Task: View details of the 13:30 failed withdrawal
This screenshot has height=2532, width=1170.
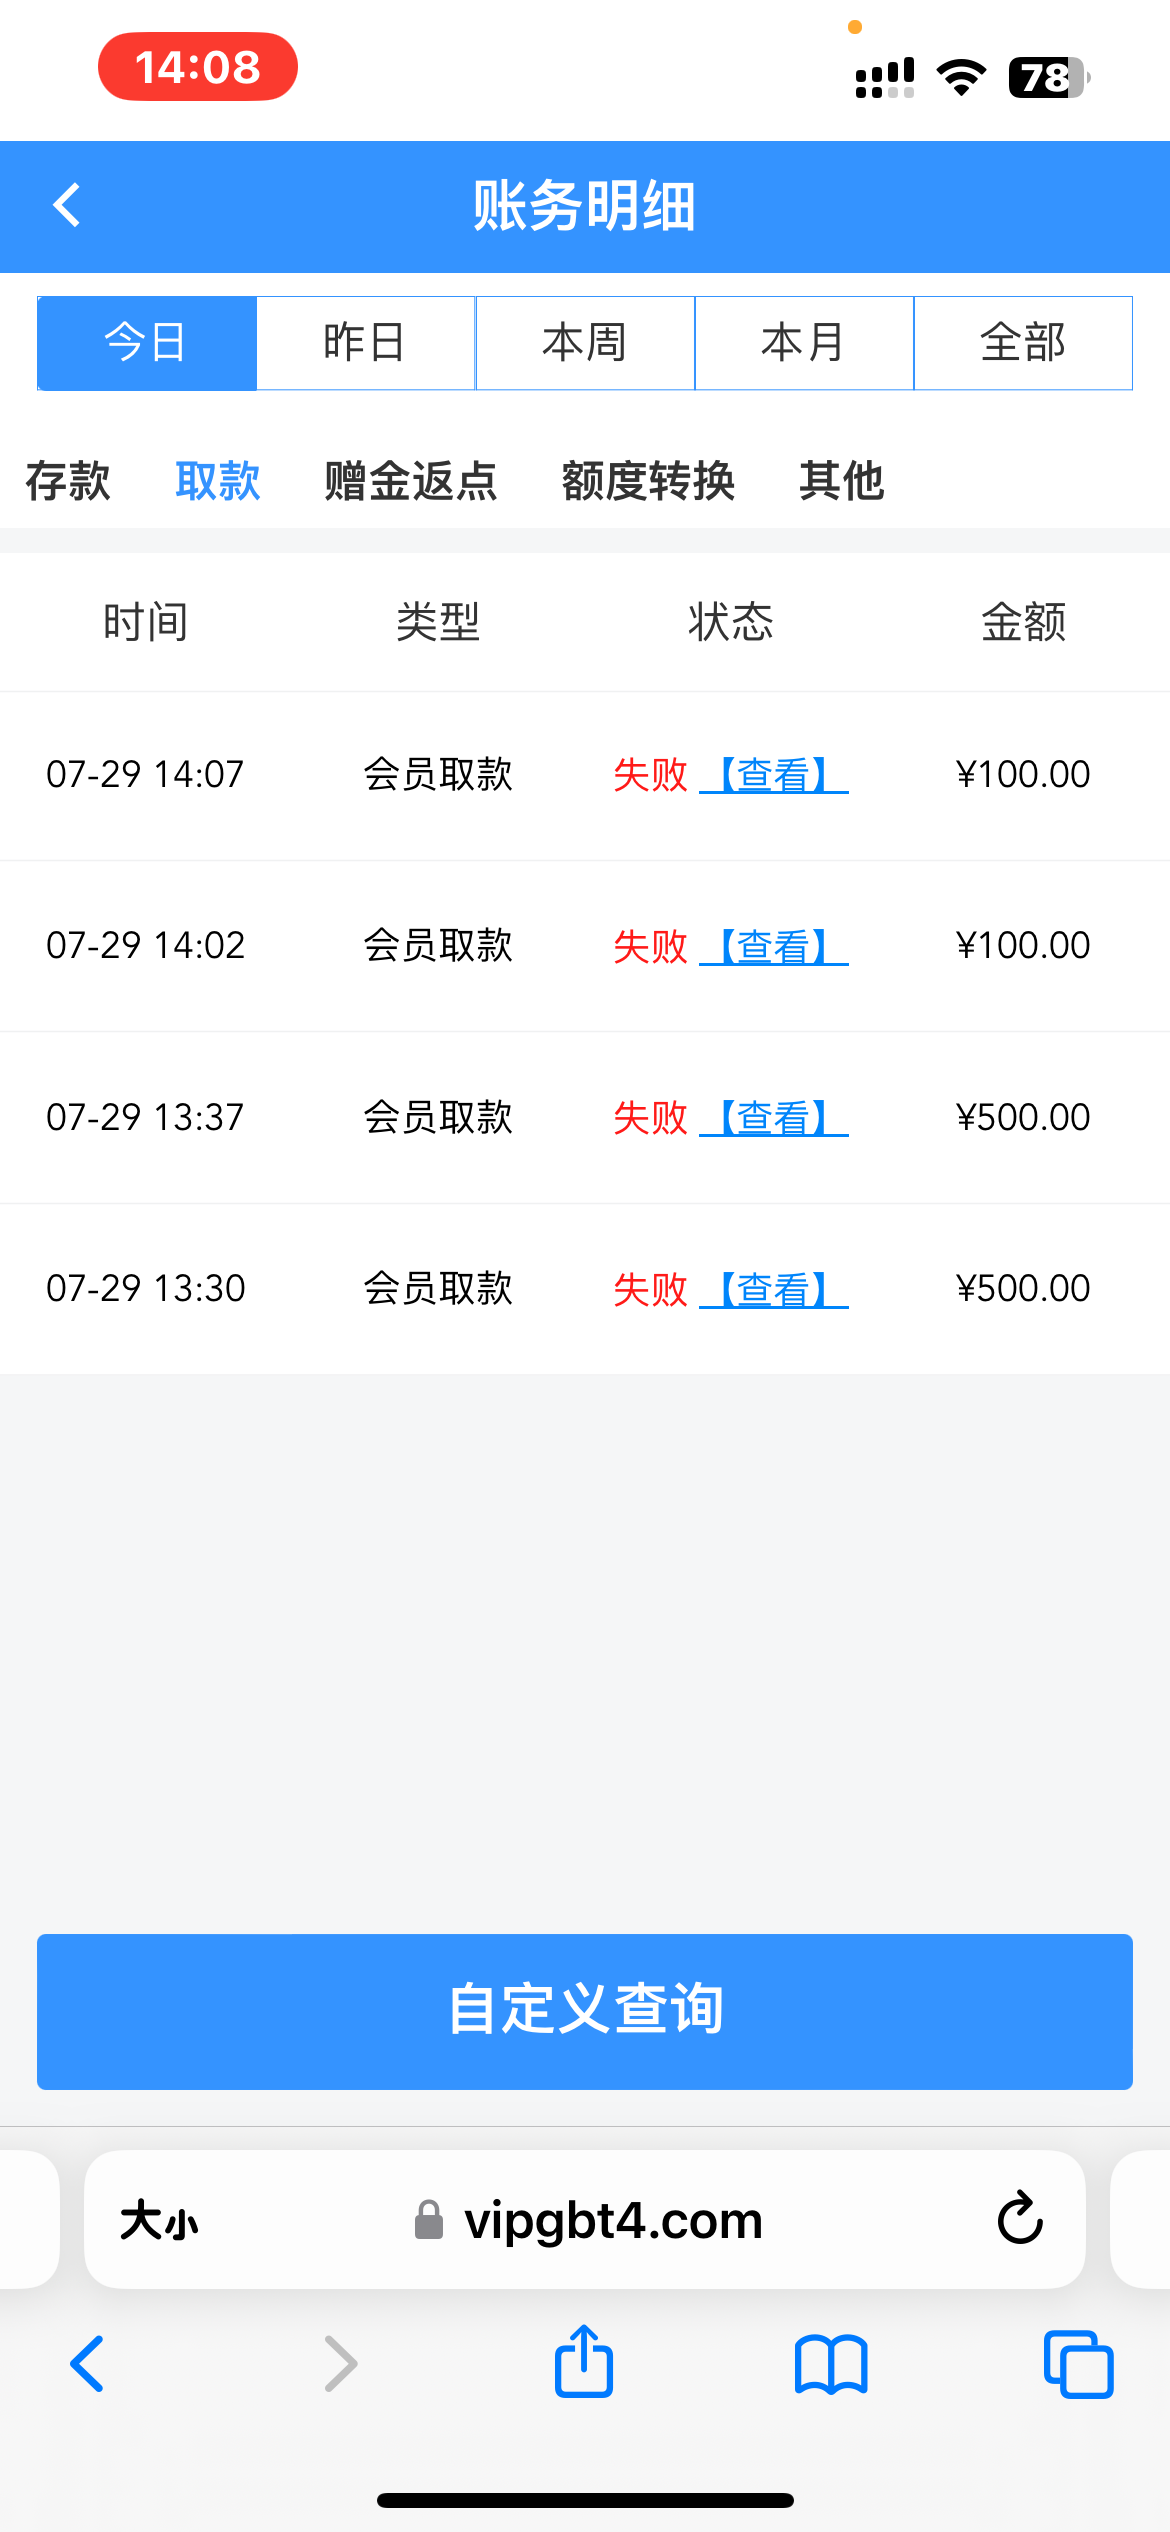Action: (x=773, y=1289)
